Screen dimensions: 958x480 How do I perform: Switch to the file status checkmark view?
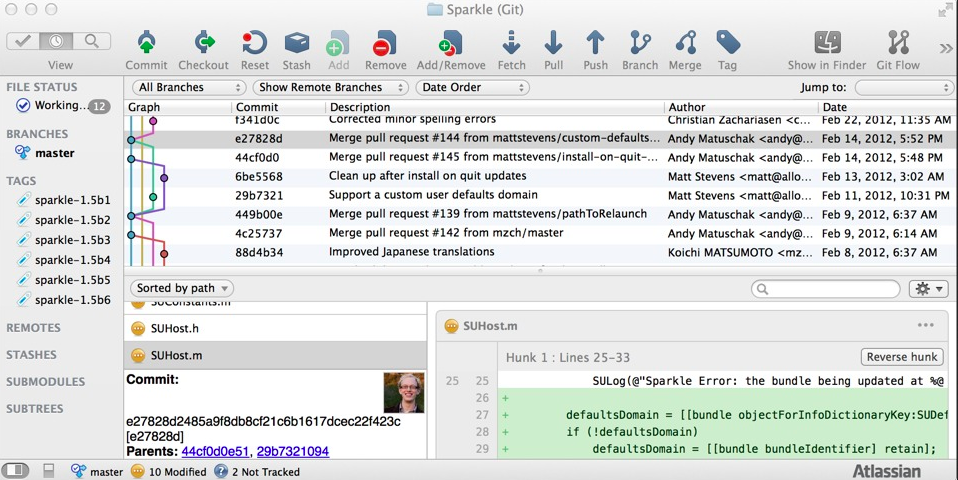[x=23, y=41]
